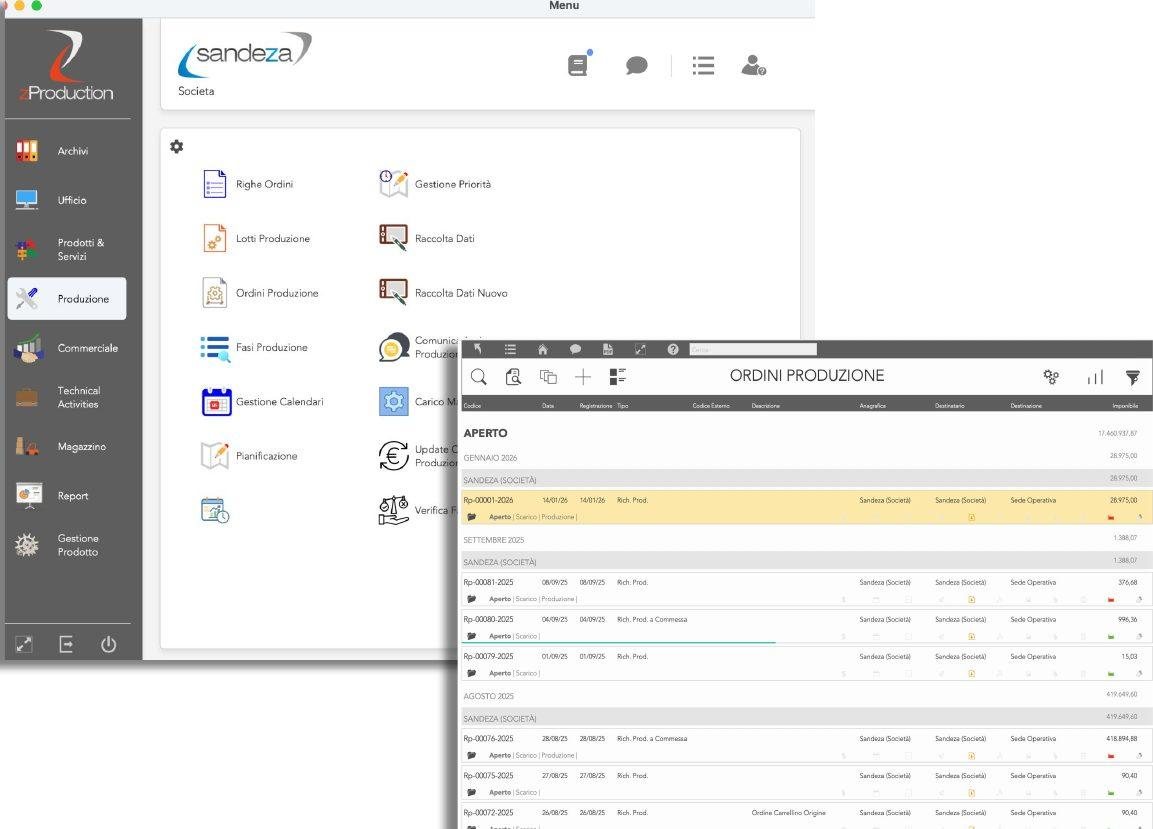Image resolution: width=1153 pixels, height=829 pixels.
Task: Click the calendar chart clock icon below Pianificazione
Action: coord(215,510)
